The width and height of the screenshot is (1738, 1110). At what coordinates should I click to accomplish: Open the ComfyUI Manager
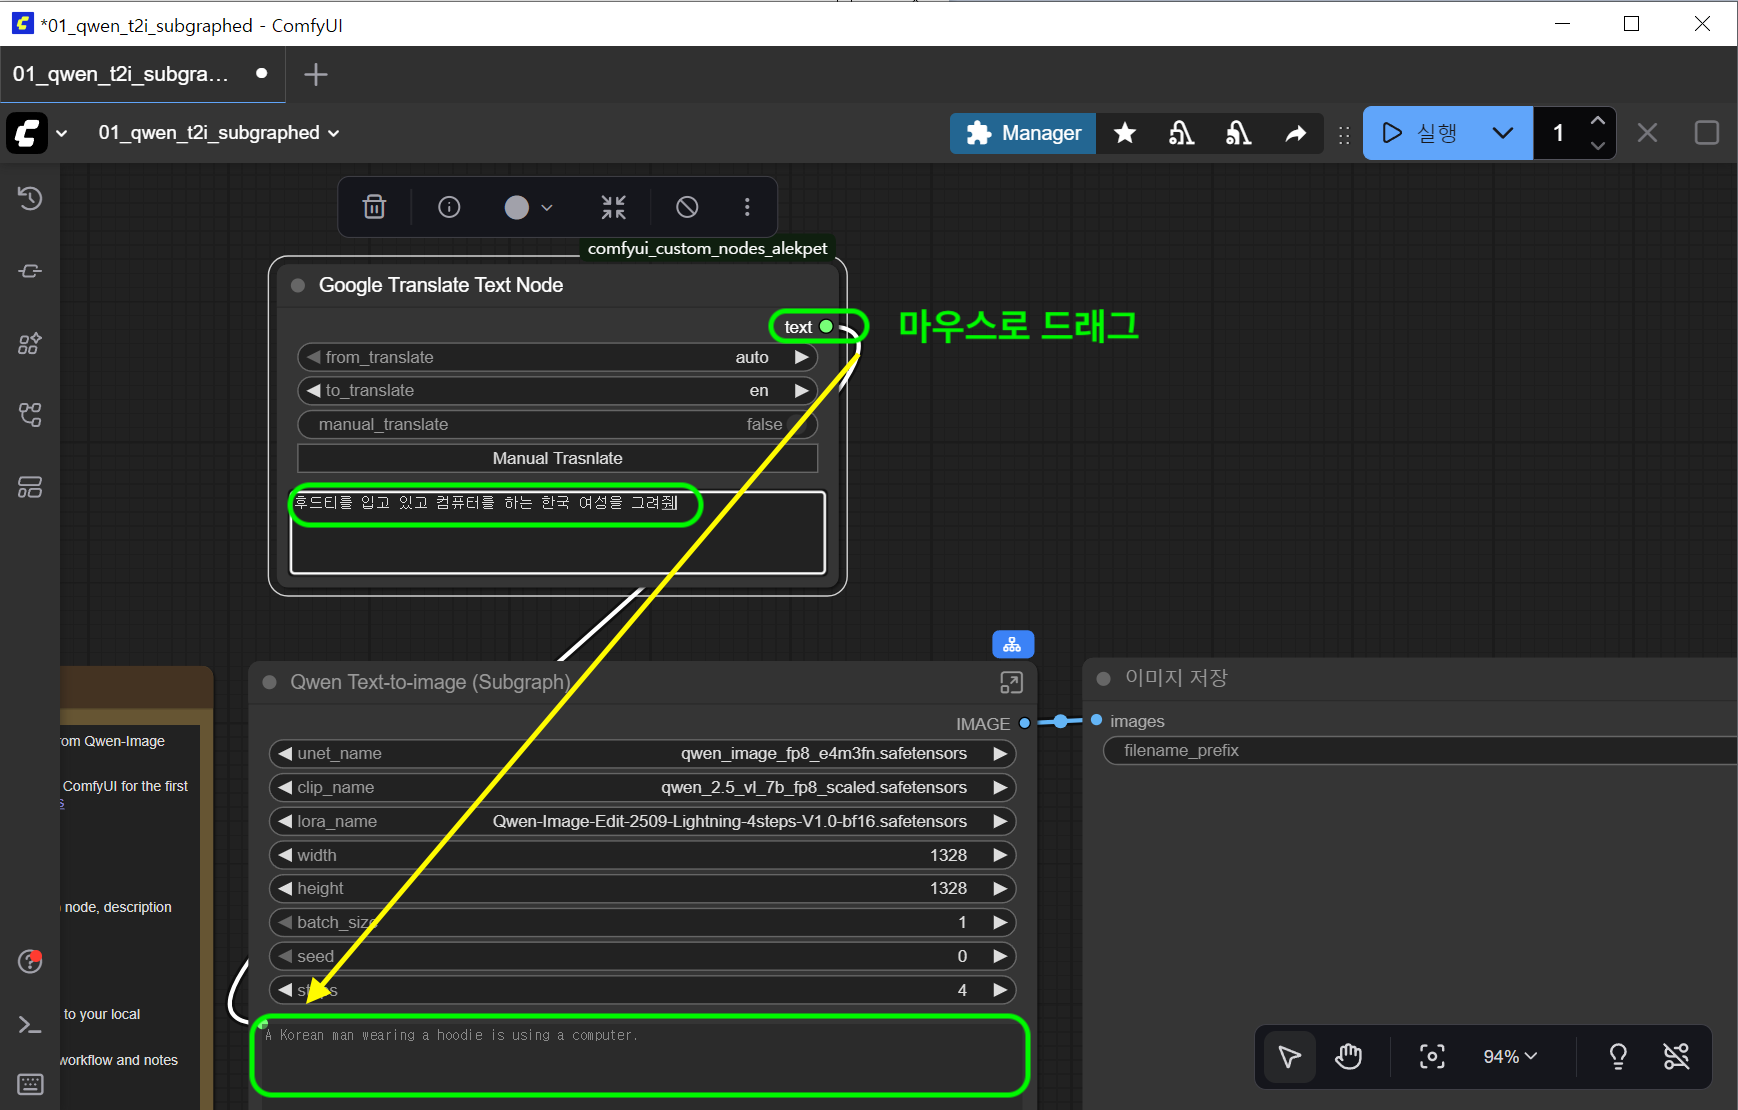pos(1023,133)
